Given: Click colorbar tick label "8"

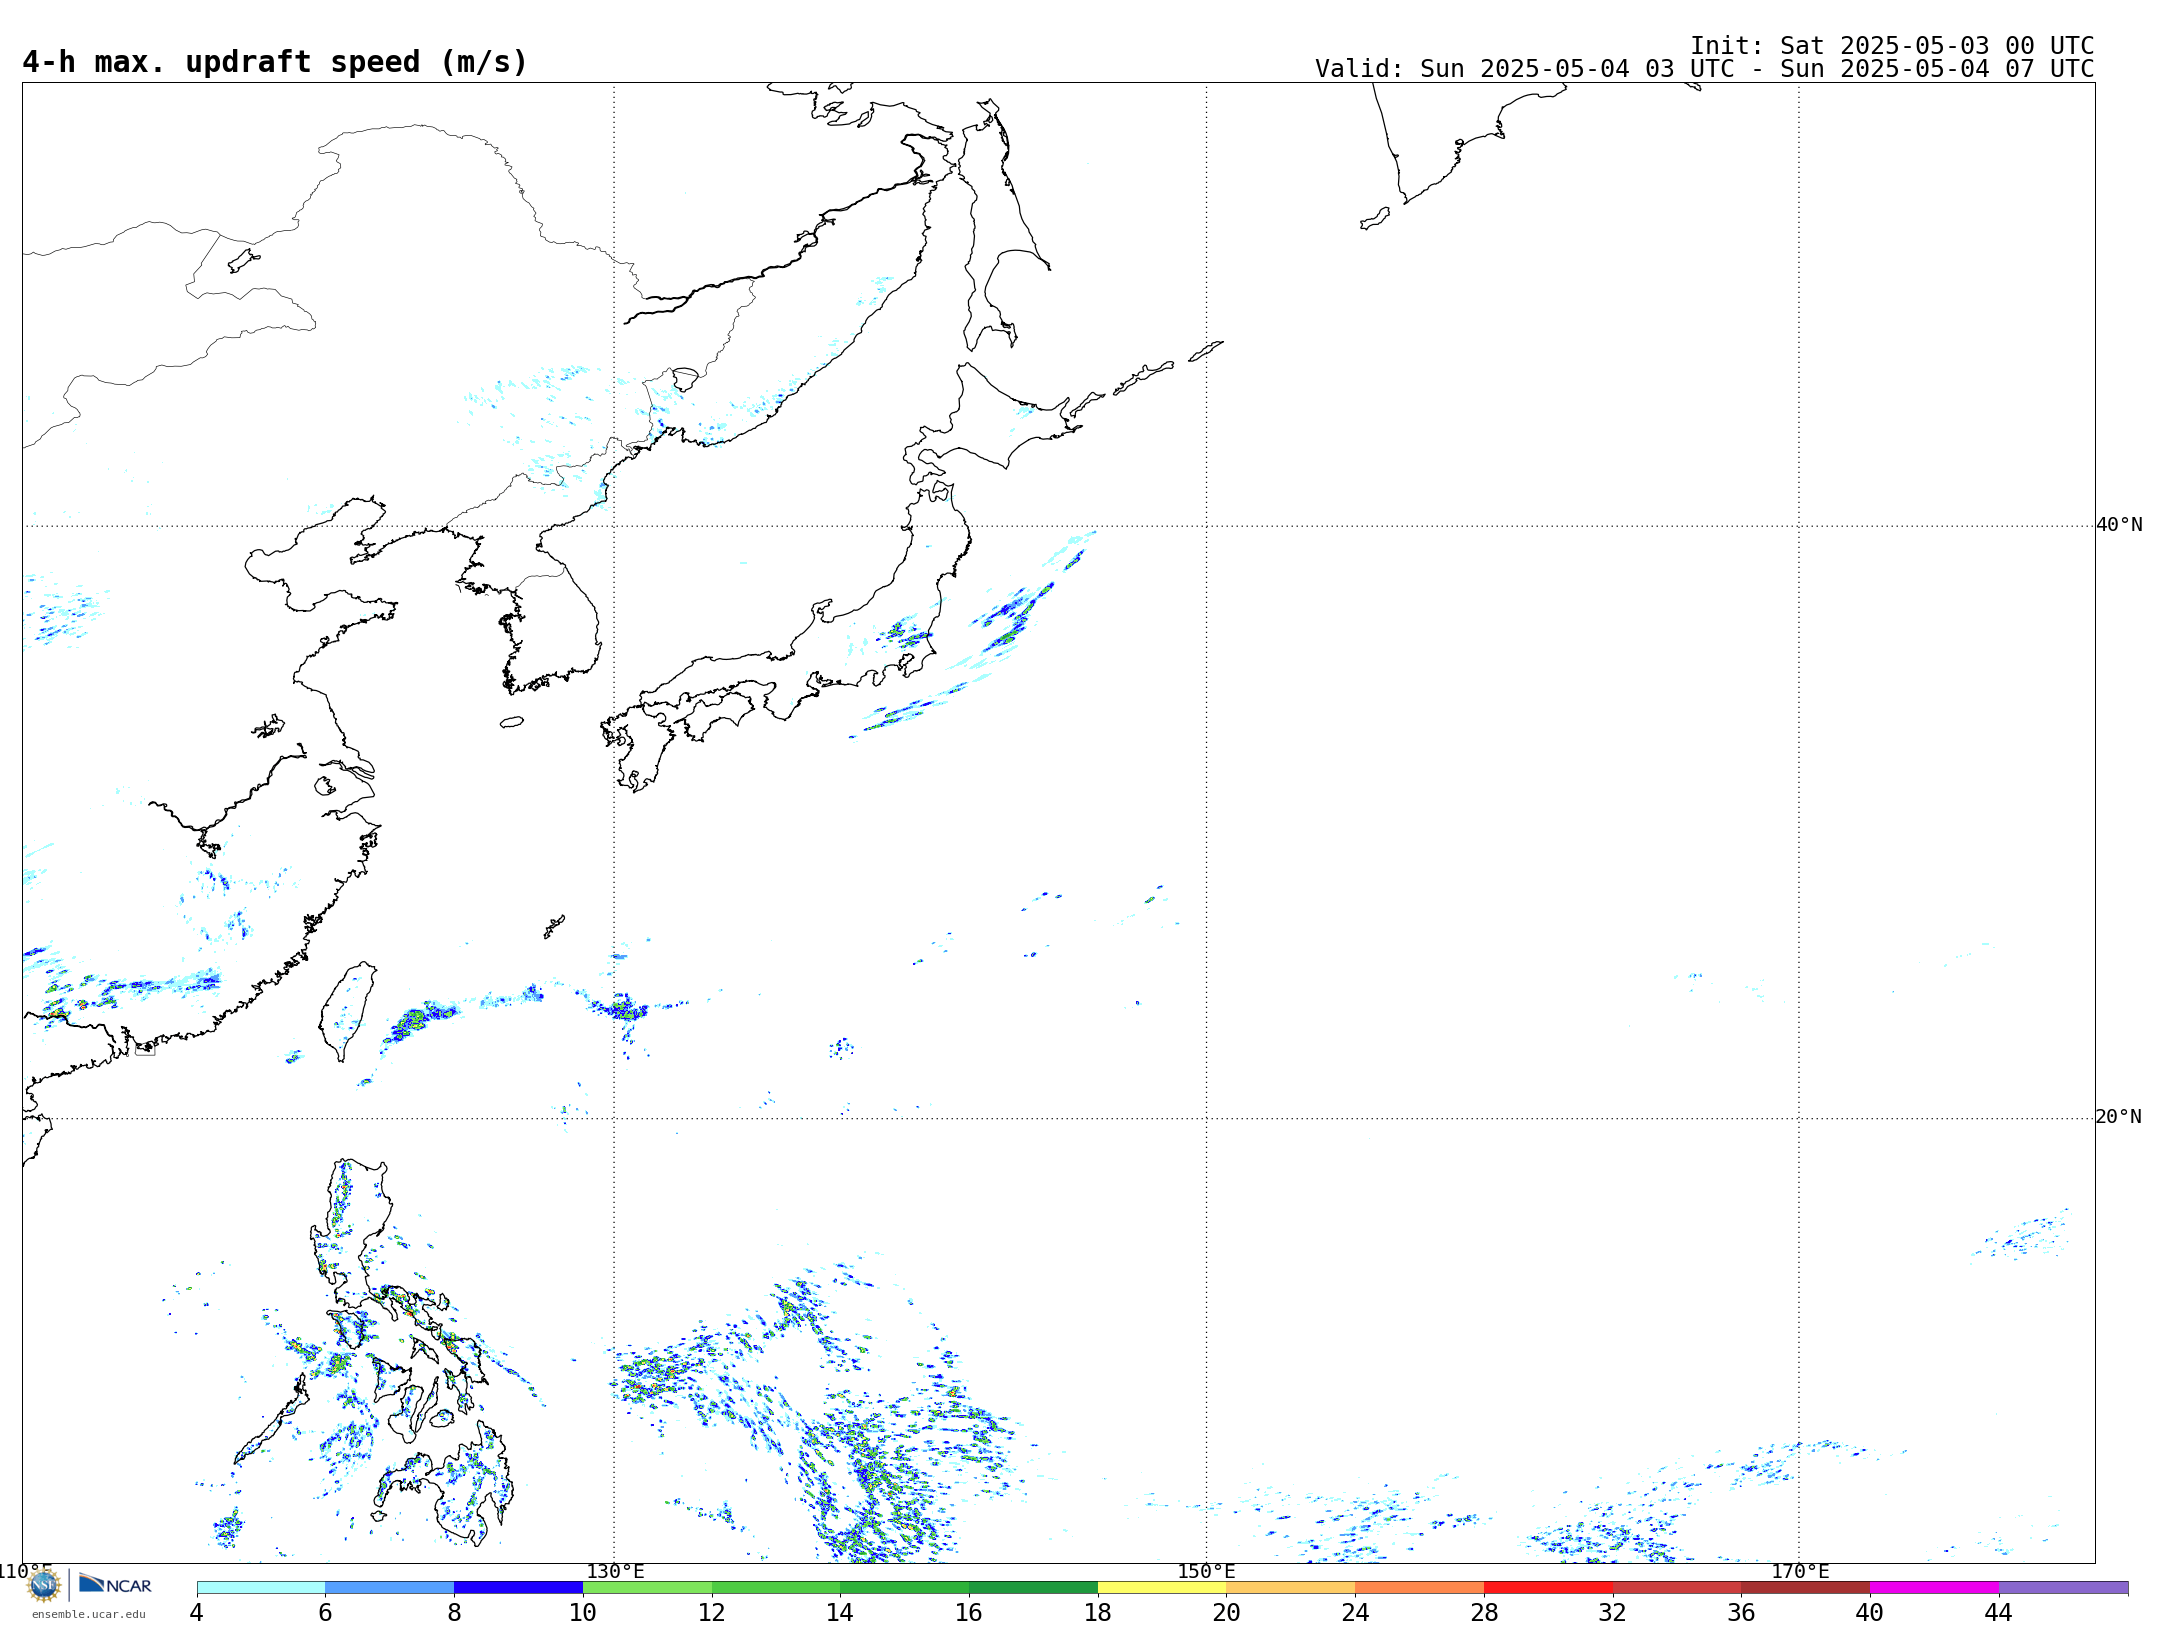Looking at the screenshot, I should click(454, 1612).
